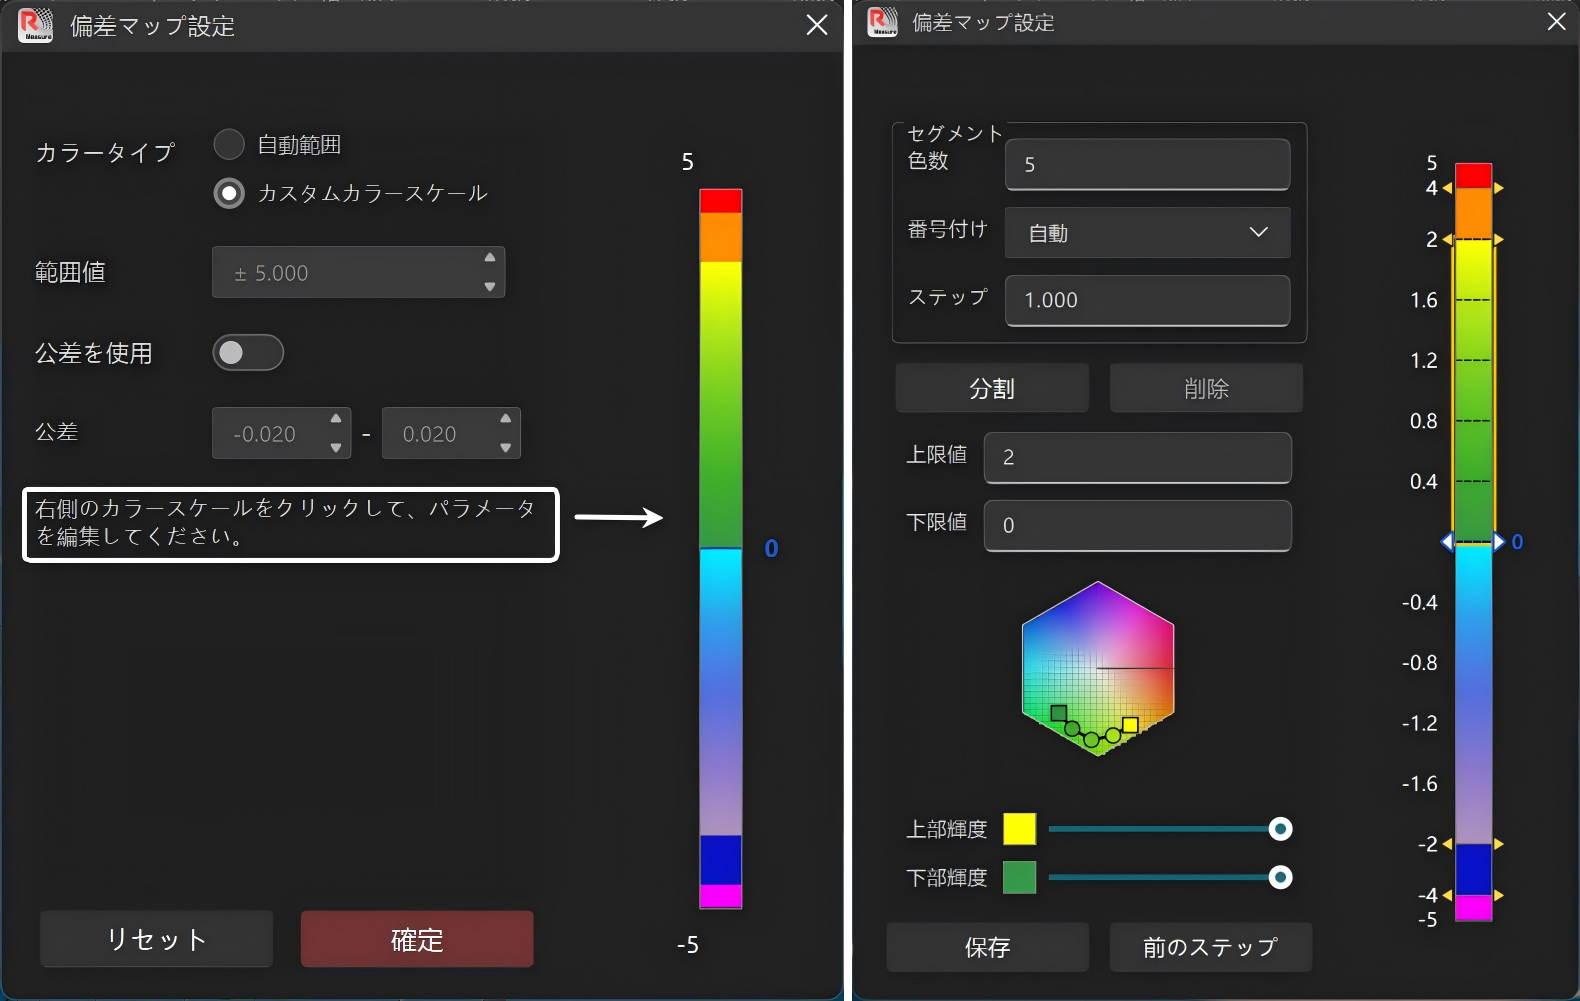This screenshot has height=1001, width=1580.
Task: Select the highlighted green-yellow segment in right window's scale
Action: [x=1474, y=391]
